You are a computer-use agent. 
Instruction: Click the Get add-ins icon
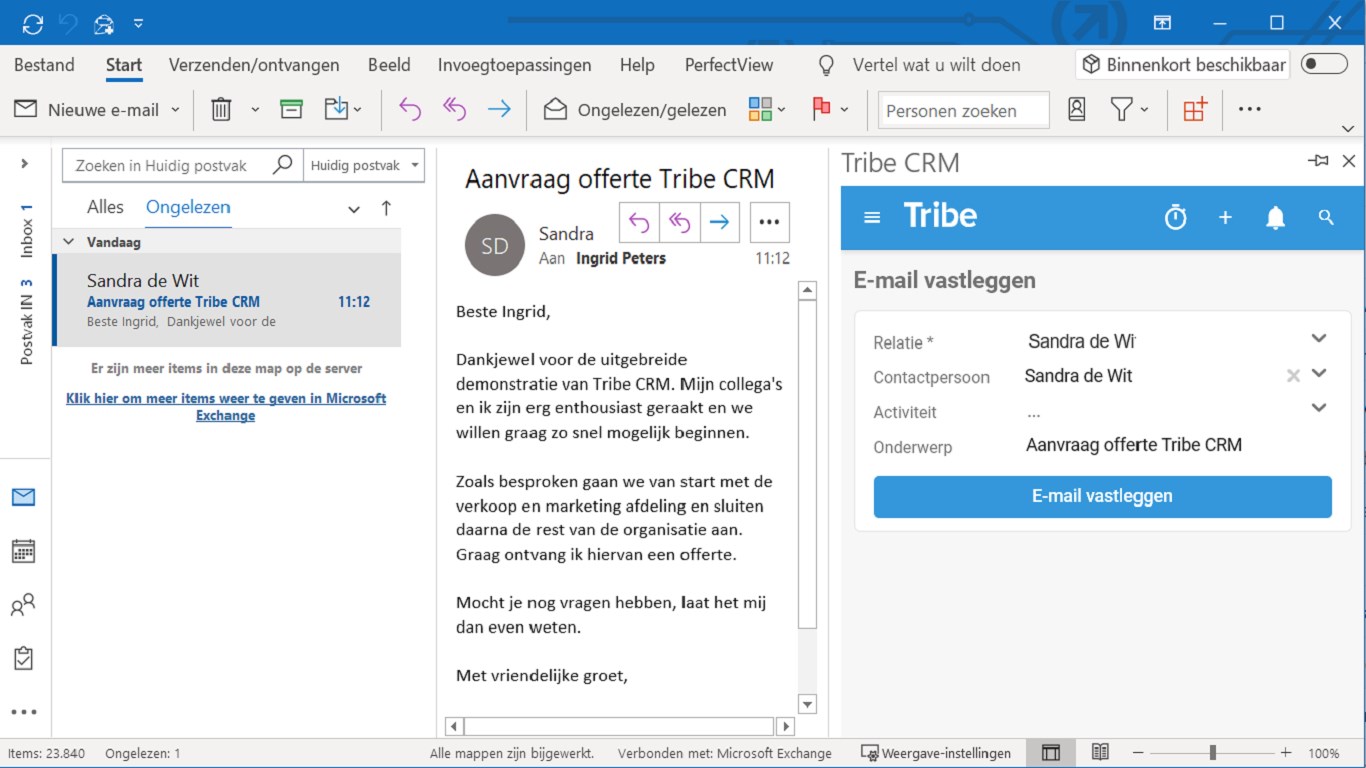click(x=1195, y=110)
